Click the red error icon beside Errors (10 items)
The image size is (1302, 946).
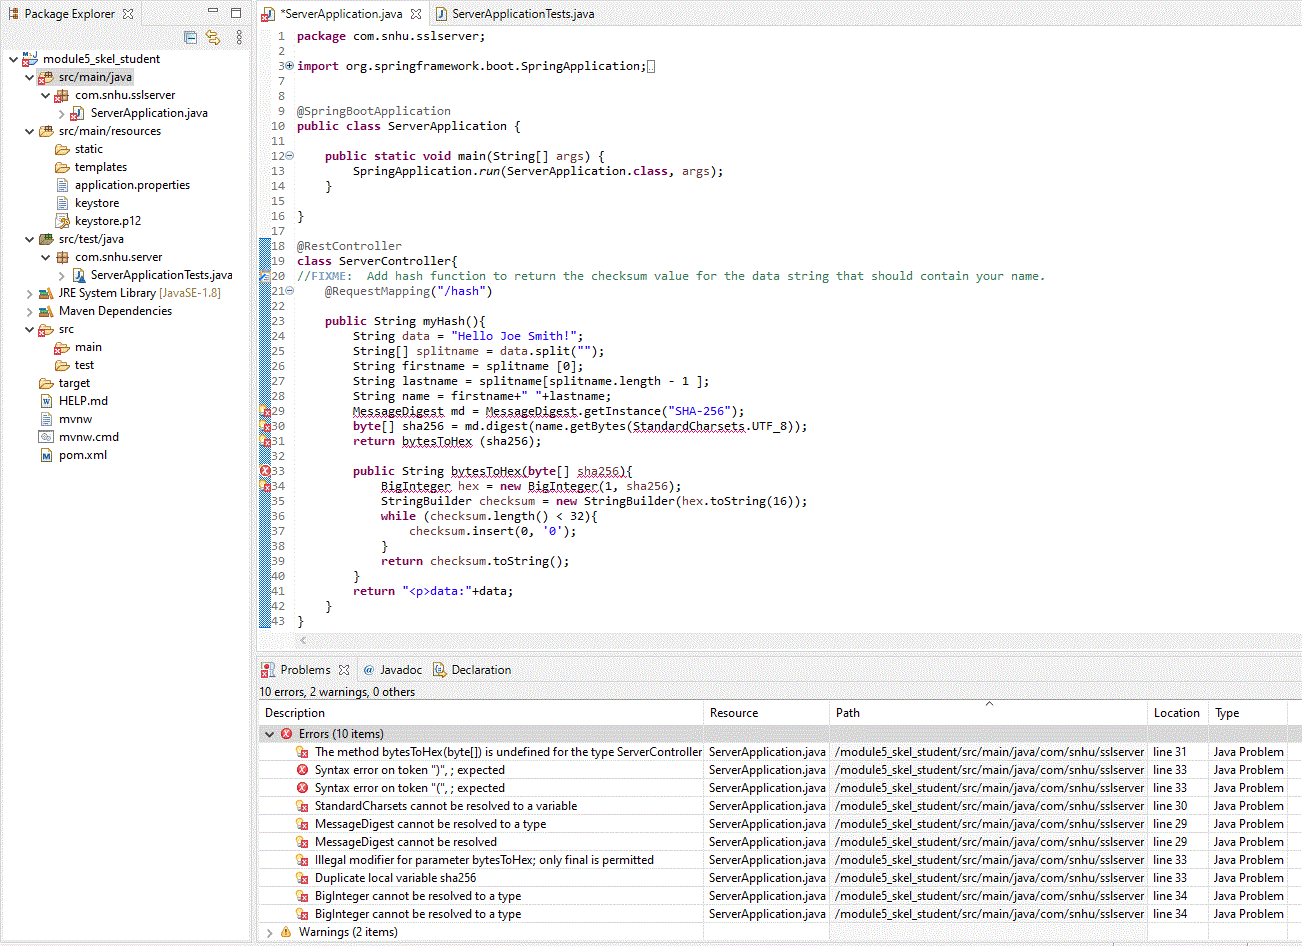pyautogui.click(x=288, y=733)
